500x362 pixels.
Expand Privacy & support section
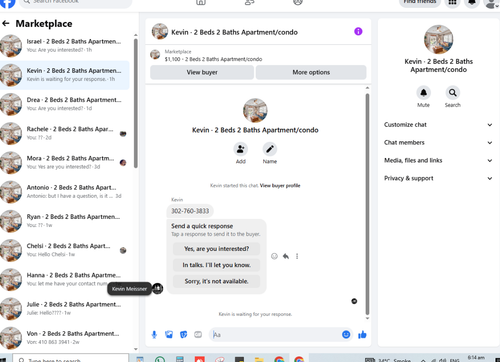click(x=438, y=178)
